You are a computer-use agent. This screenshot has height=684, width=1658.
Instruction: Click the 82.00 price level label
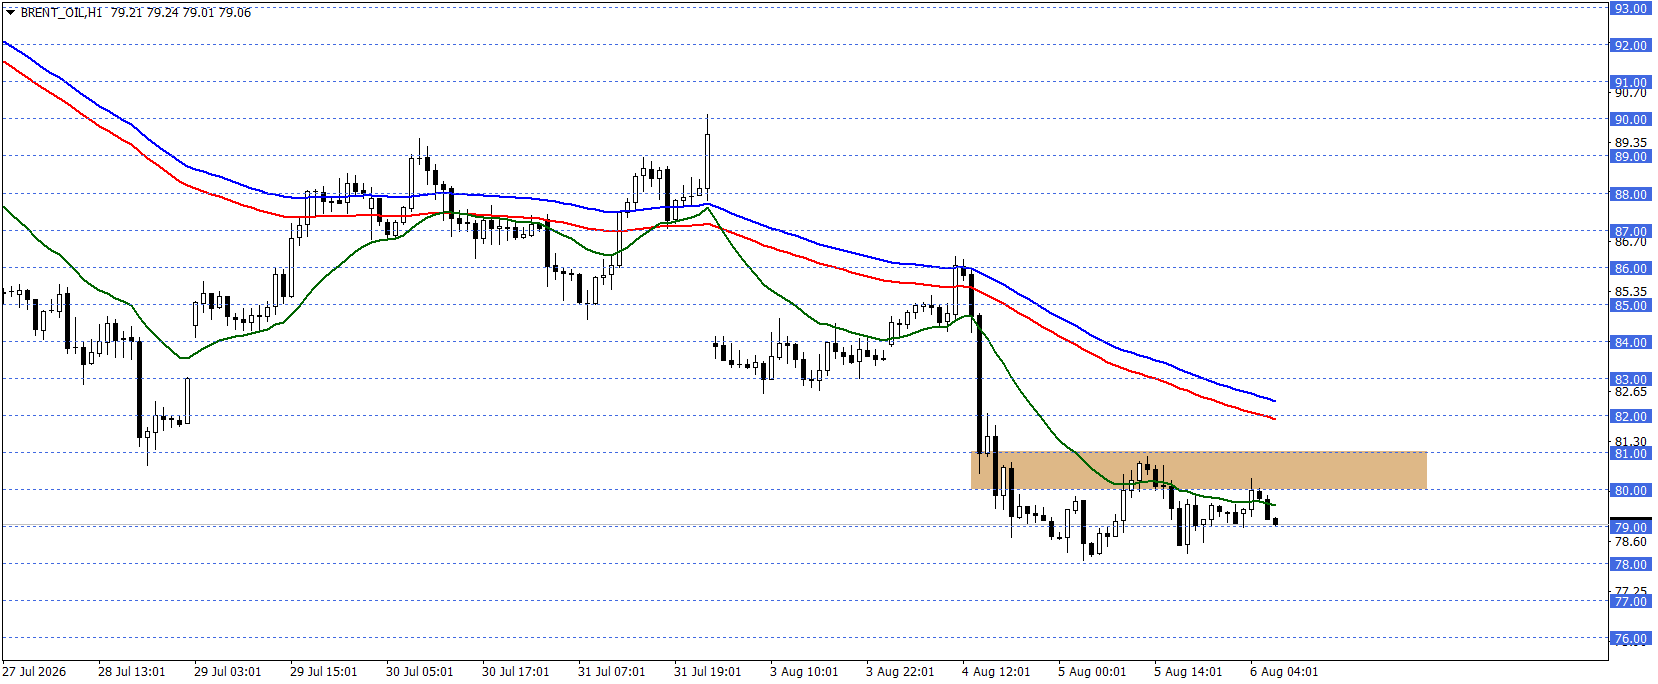(x=1630, y=417)
